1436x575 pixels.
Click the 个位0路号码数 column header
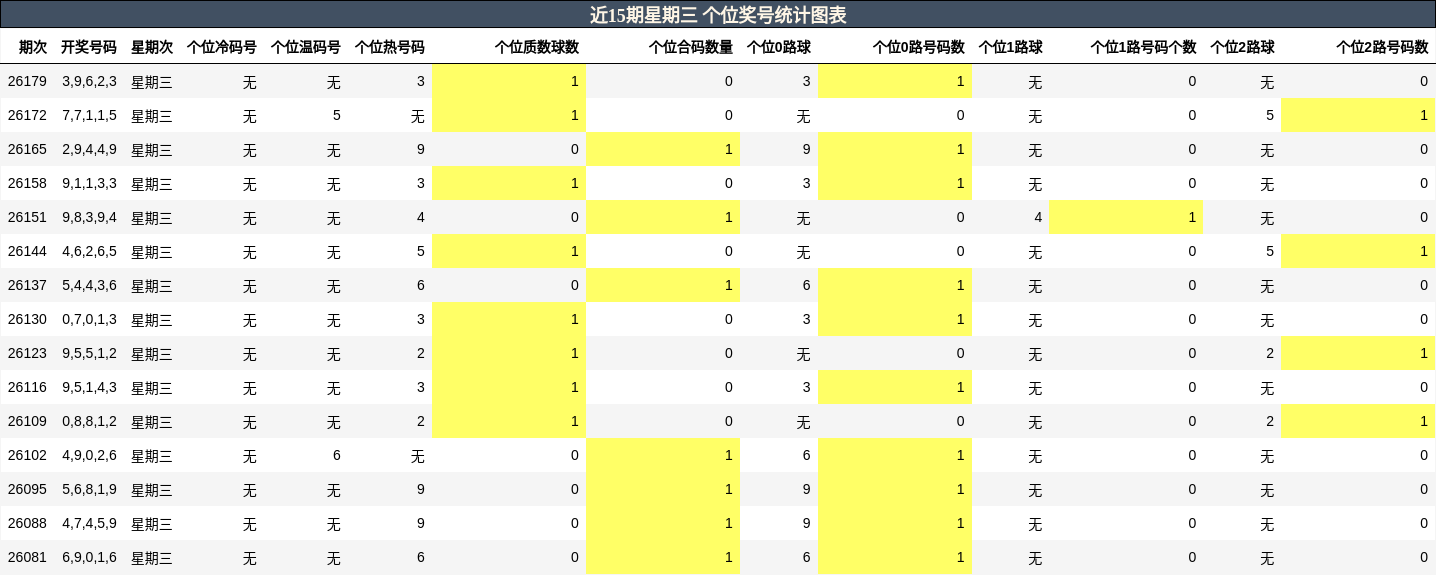(x=919, y=47)
